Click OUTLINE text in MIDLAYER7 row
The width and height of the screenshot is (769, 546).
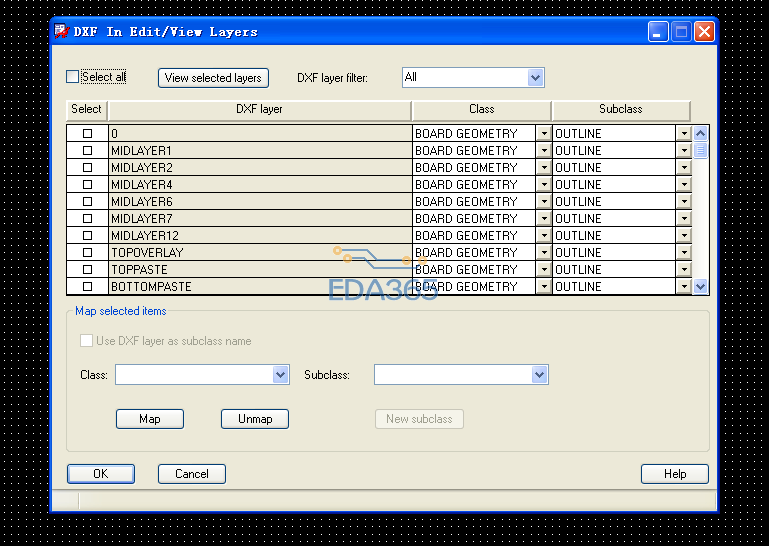(578, 218)
